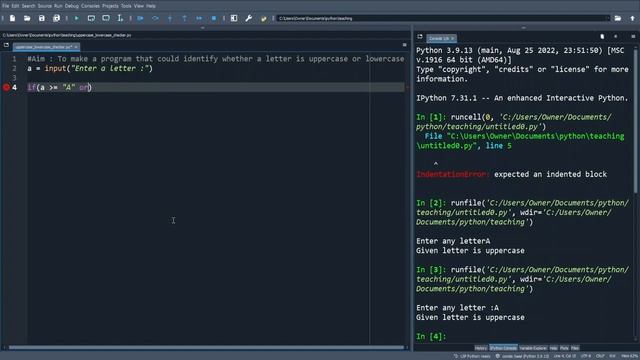Step out to the function's return
The image size is (640, 360).
184,18
